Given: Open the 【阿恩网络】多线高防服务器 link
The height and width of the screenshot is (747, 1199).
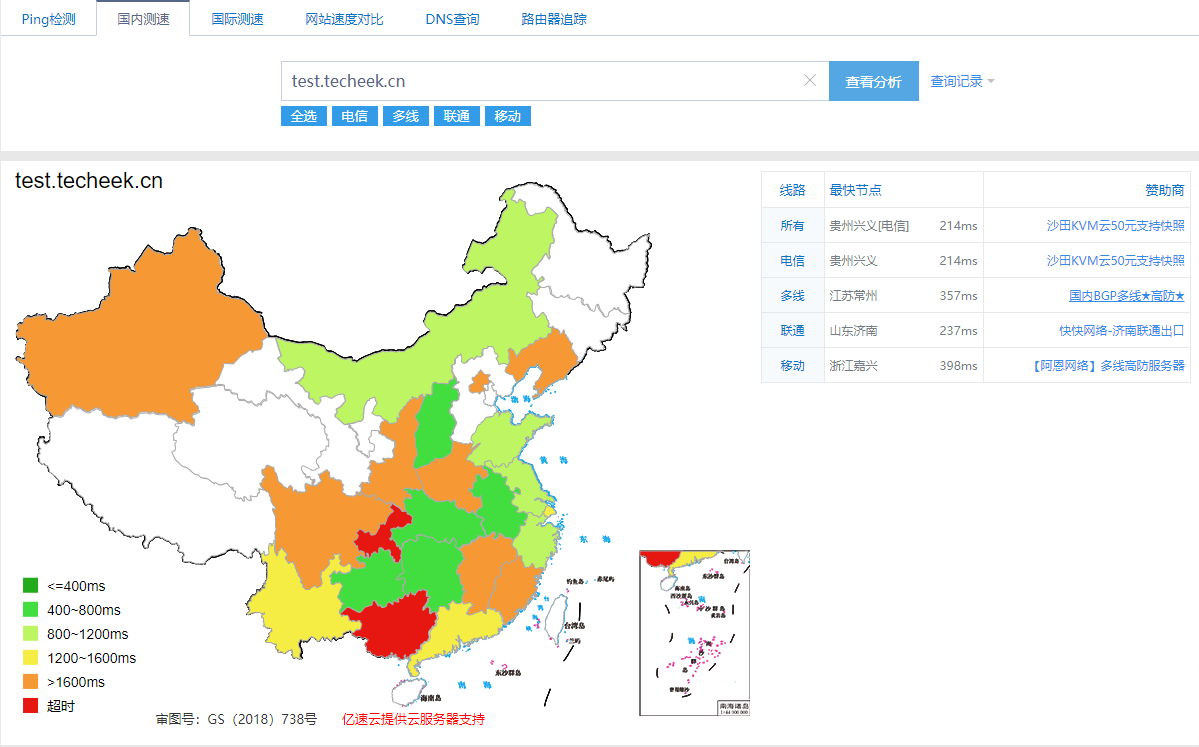Looking at the screenshot, I should (1108, 366).
